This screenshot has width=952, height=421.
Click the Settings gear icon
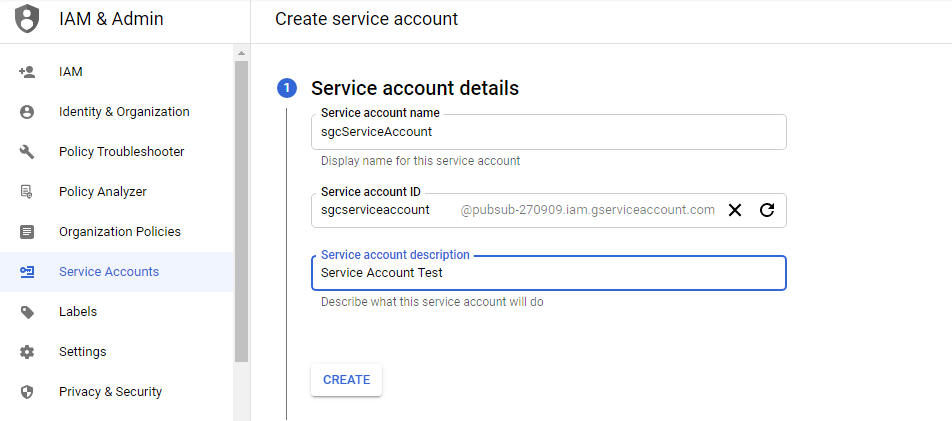[x=27, y=352]
